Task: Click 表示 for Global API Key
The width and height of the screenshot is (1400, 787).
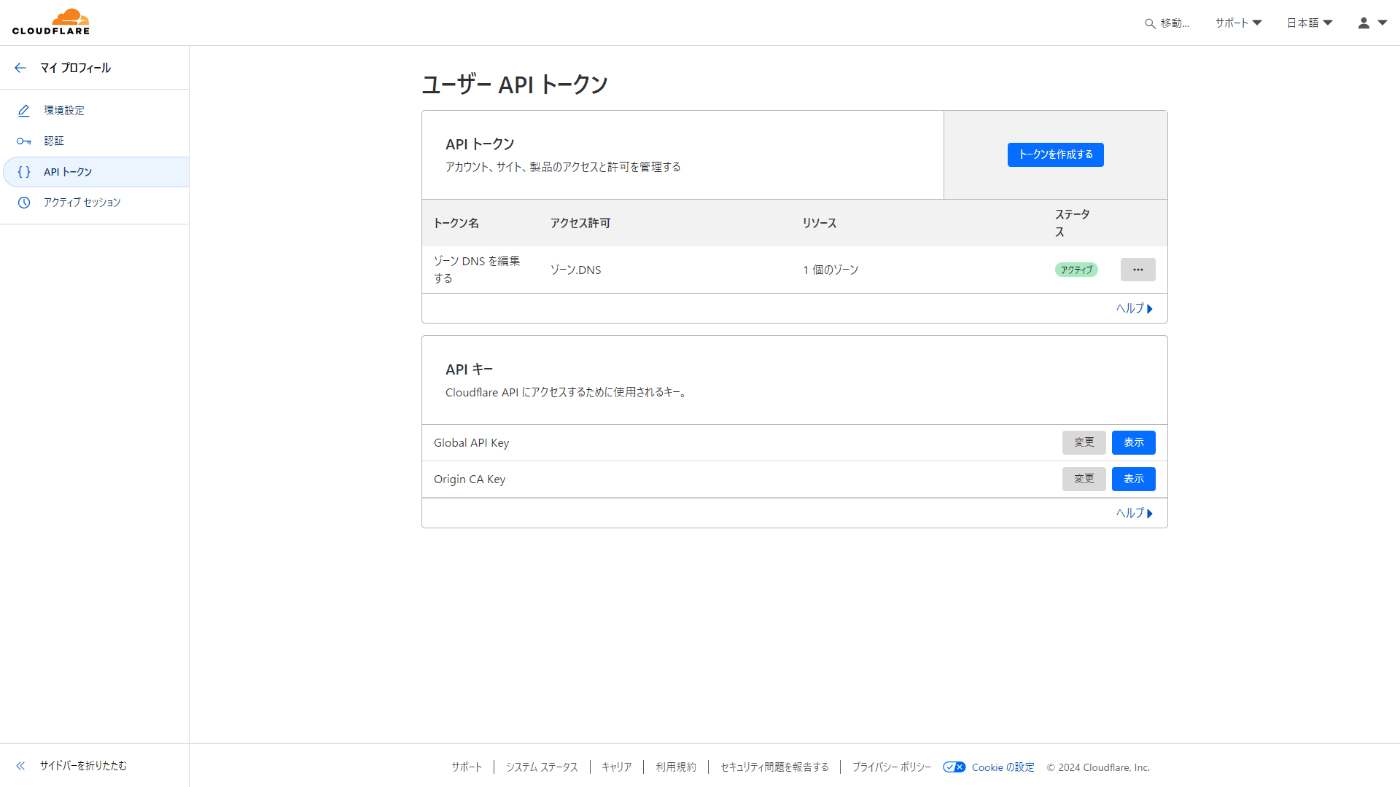Action: [1133, 443]
